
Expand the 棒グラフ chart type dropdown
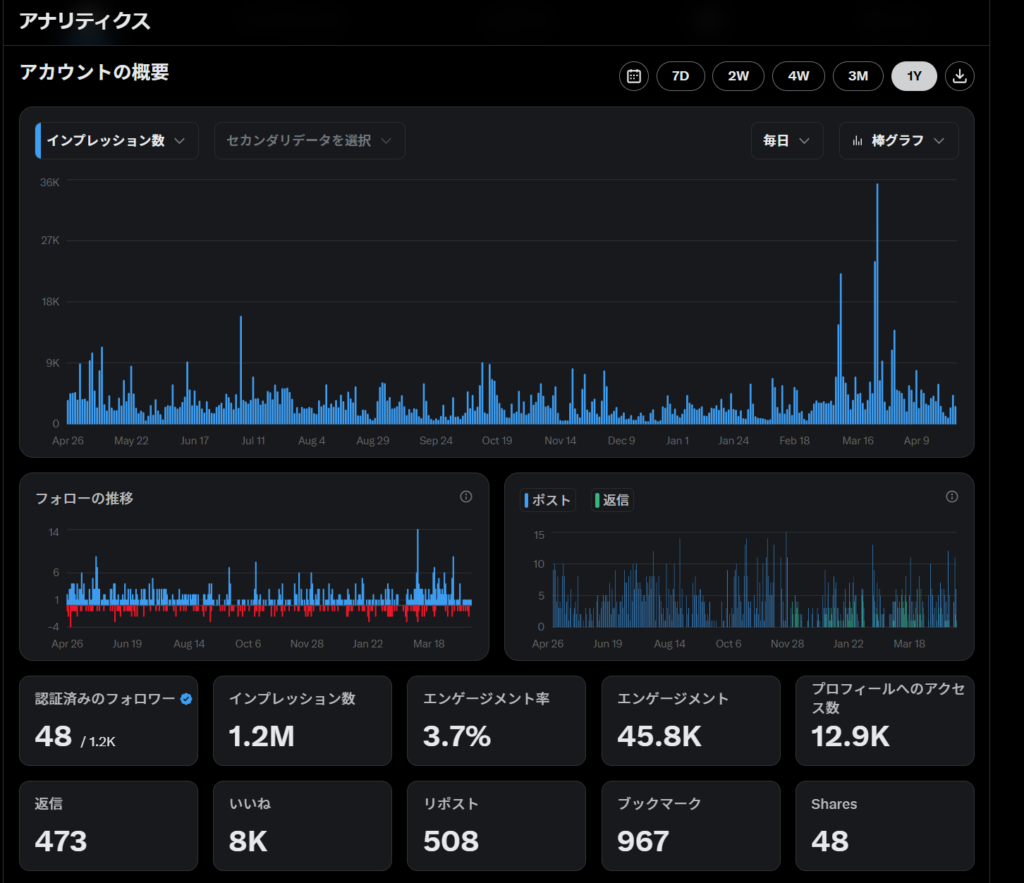point(898,141)
